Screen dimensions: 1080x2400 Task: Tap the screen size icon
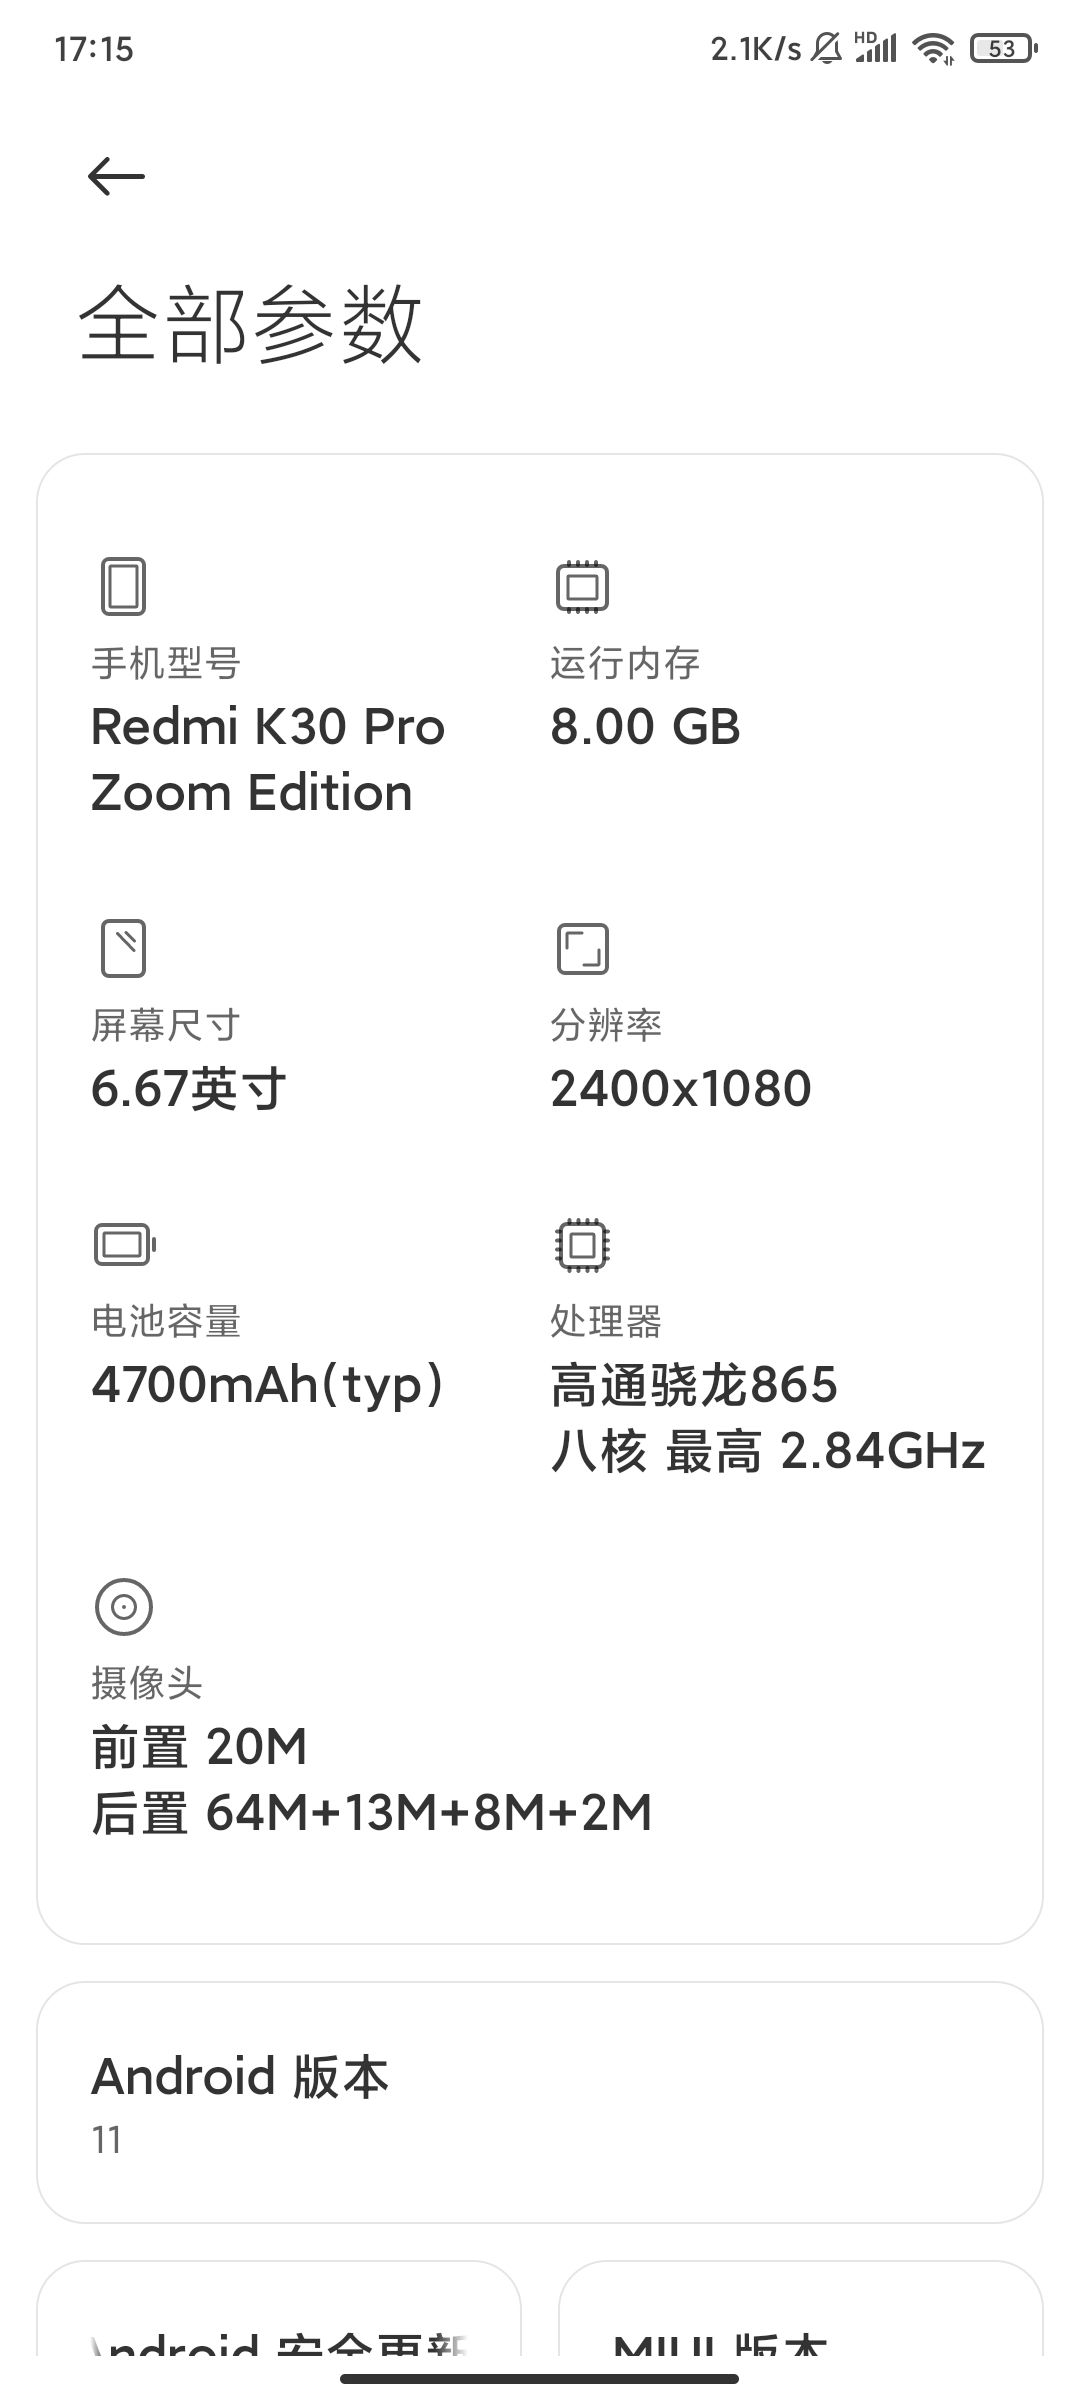(123, 948)
